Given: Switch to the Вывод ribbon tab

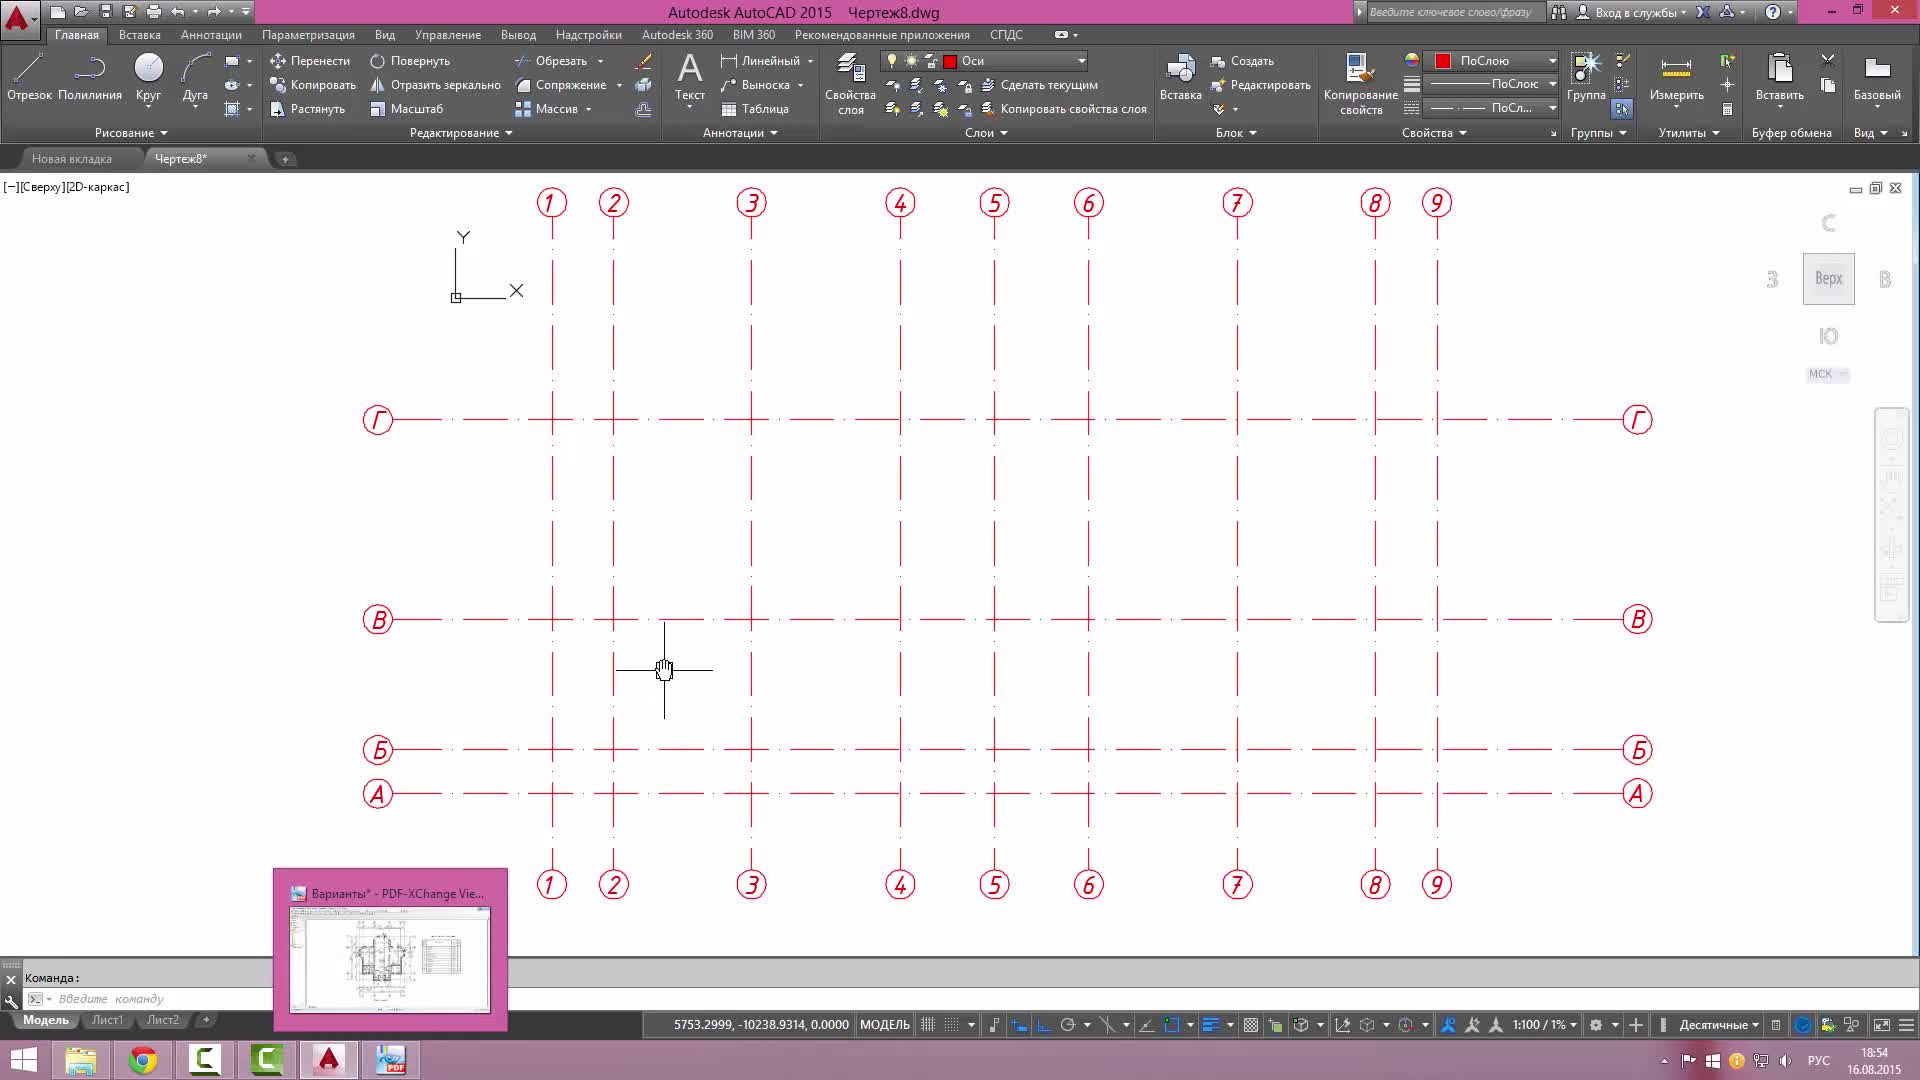Looking at the screenshot, I should tap(518, 35).
